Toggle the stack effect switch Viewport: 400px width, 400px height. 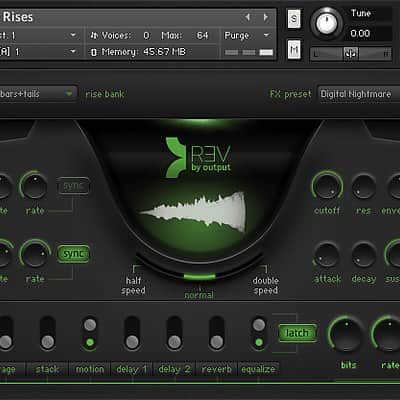pos(47,333)
